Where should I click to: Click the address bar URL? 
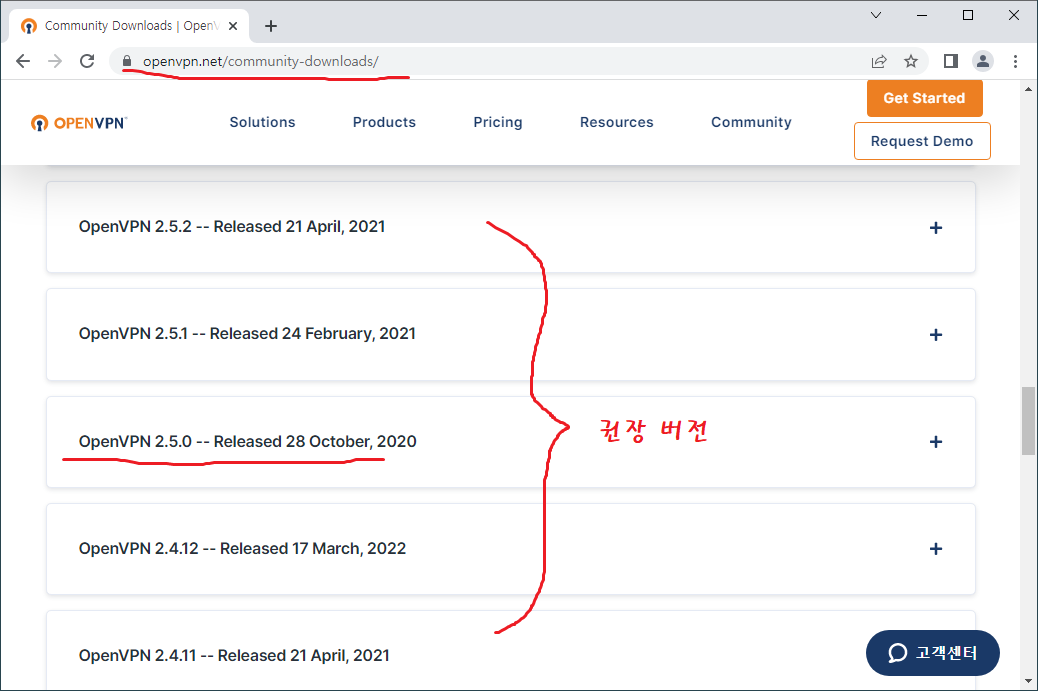261,62
